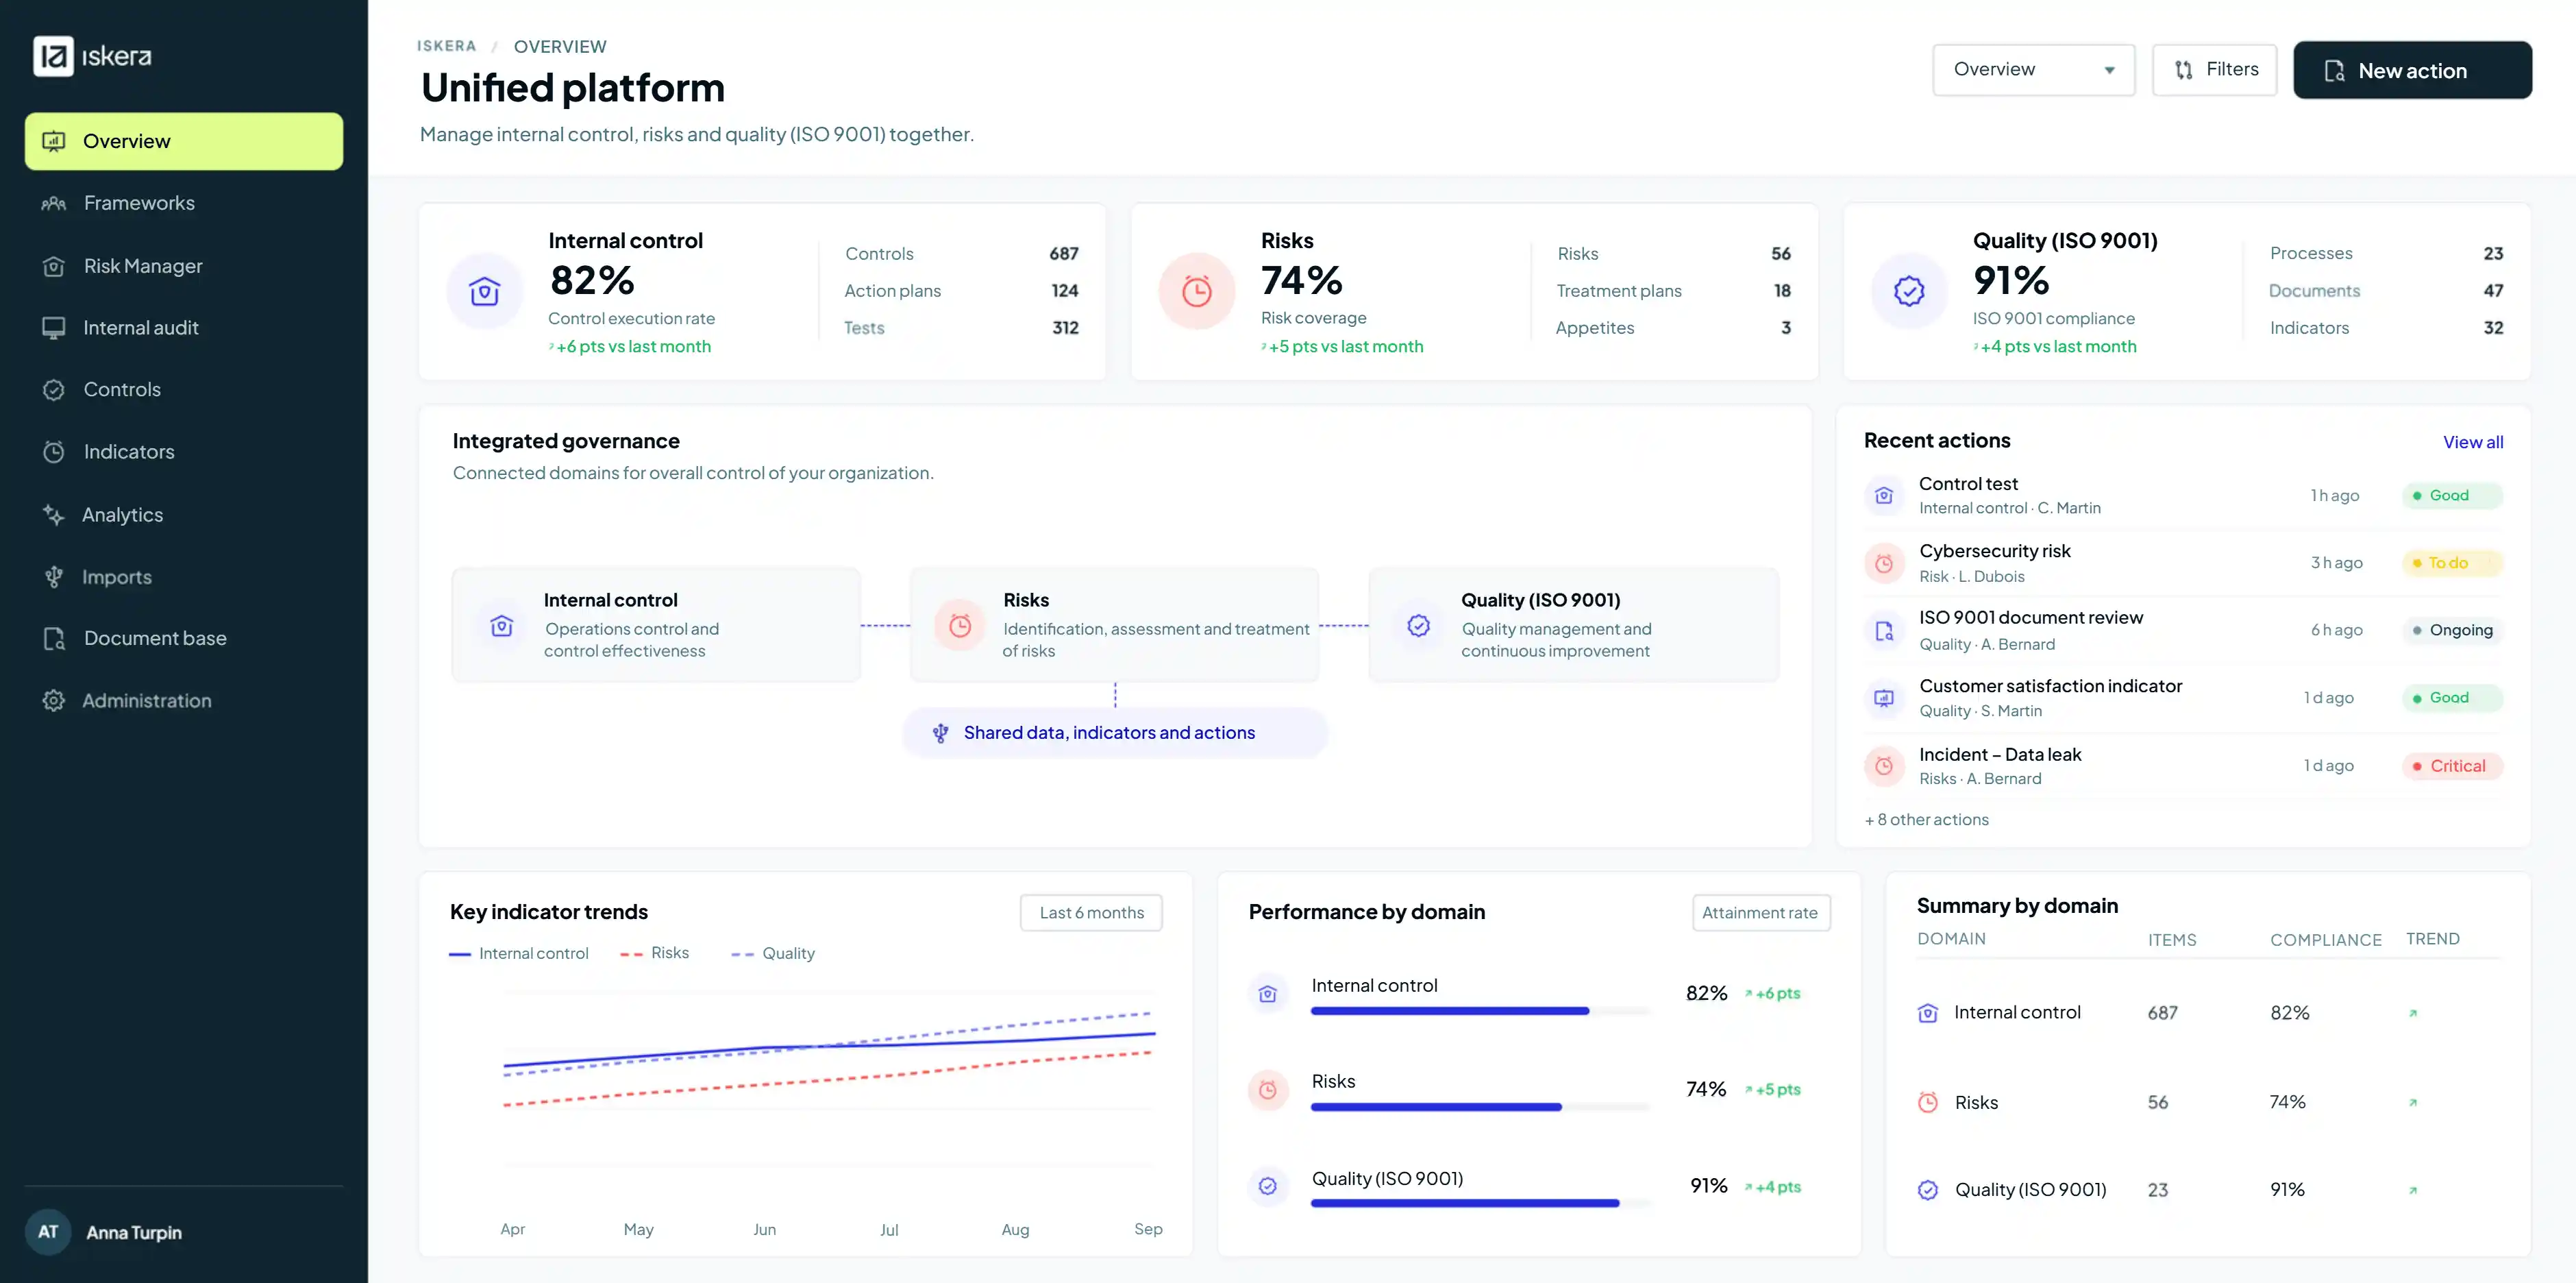Image resolution: width=2576 pixels, height=1283 pixels.
Task: Show the 8 other actions
Action: pyautogui.click(x=1927, y=820)
